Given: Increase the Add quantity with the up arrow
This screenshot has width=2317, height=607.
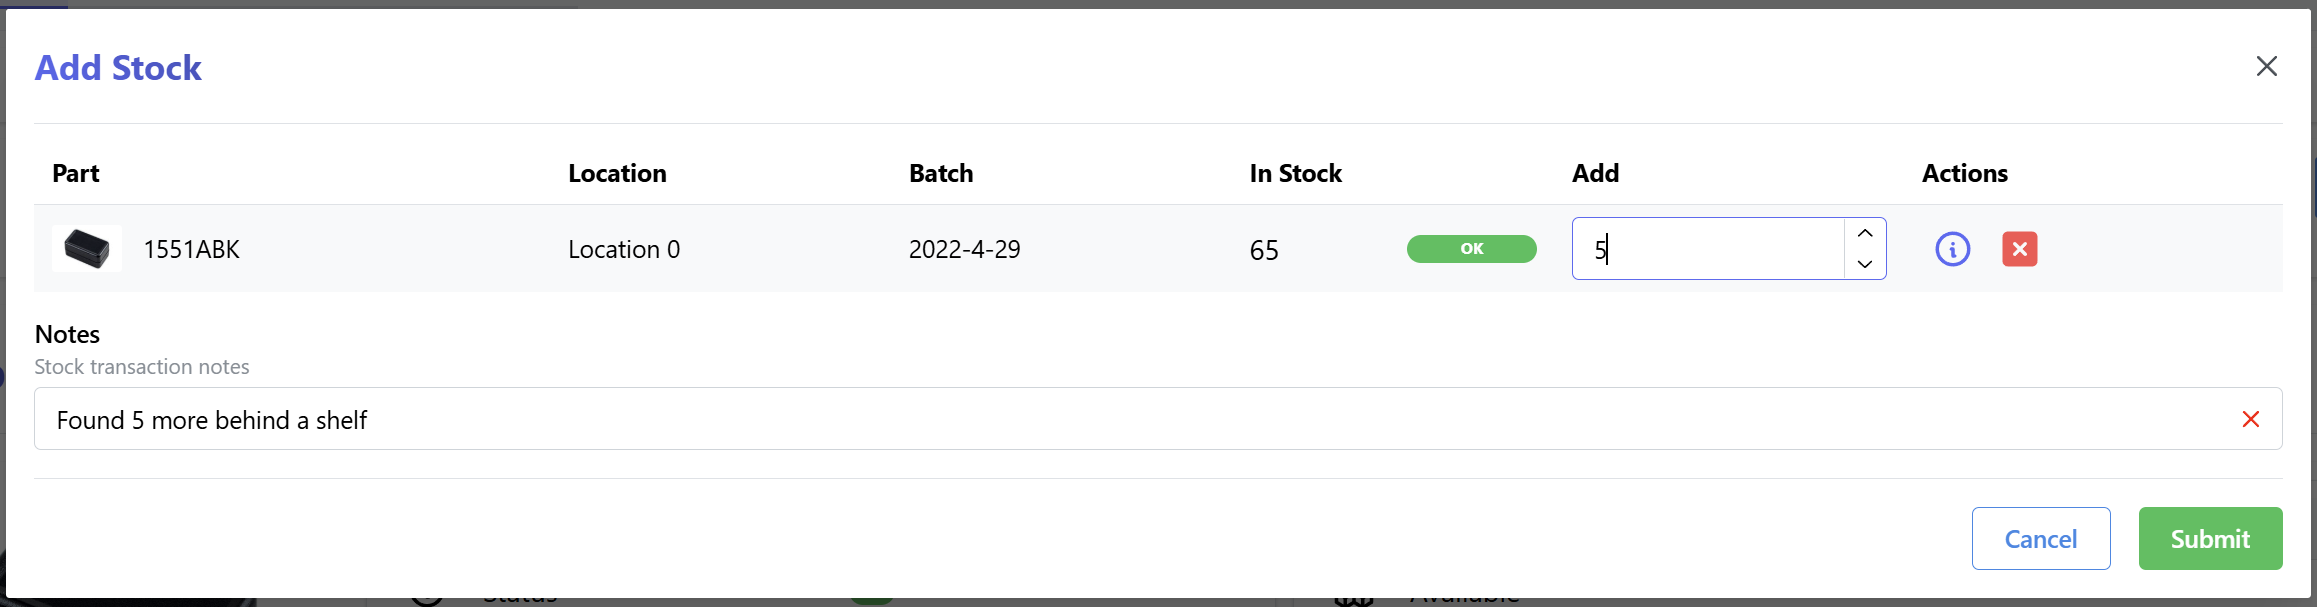Looking at the screenshot, I should click(x=1865, y=233).
